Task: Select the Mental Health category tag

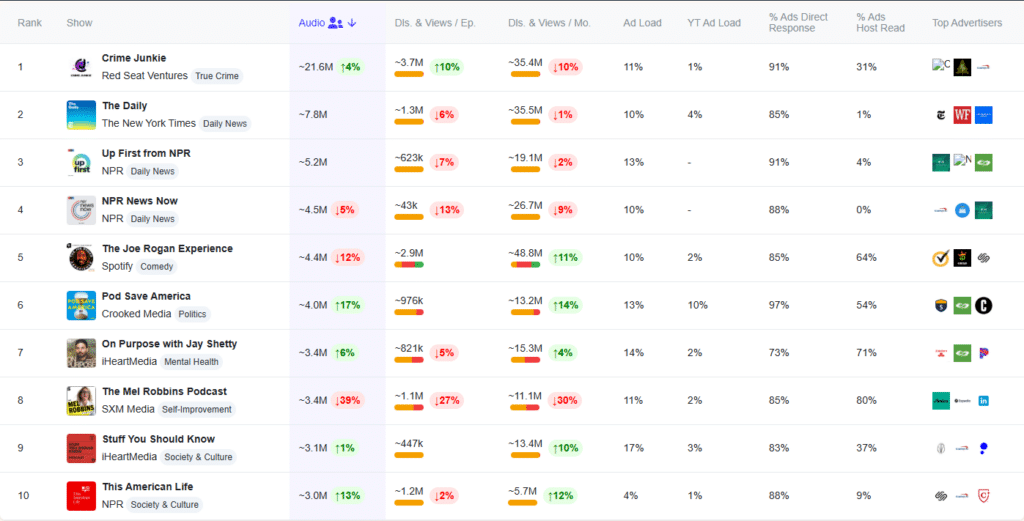Action: pyautogui.click(x=192, y=362)
